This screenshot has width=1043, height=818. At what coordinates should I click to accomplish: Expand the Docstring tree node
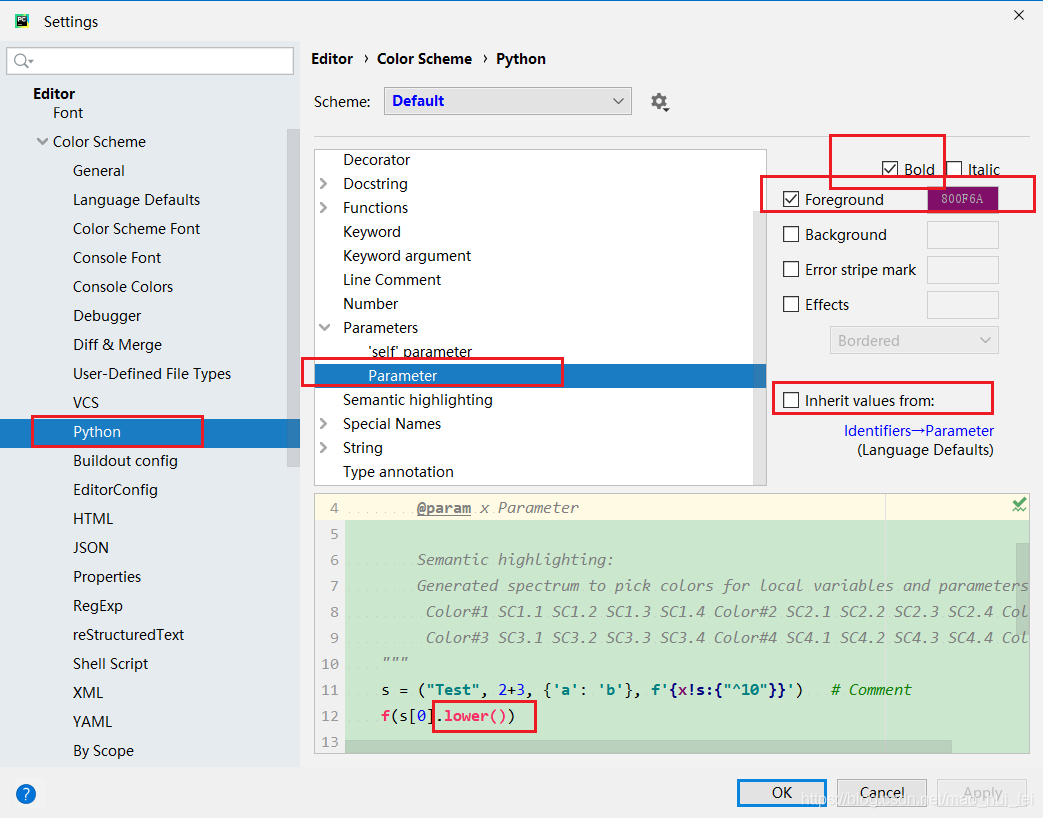tap(324, 183)
